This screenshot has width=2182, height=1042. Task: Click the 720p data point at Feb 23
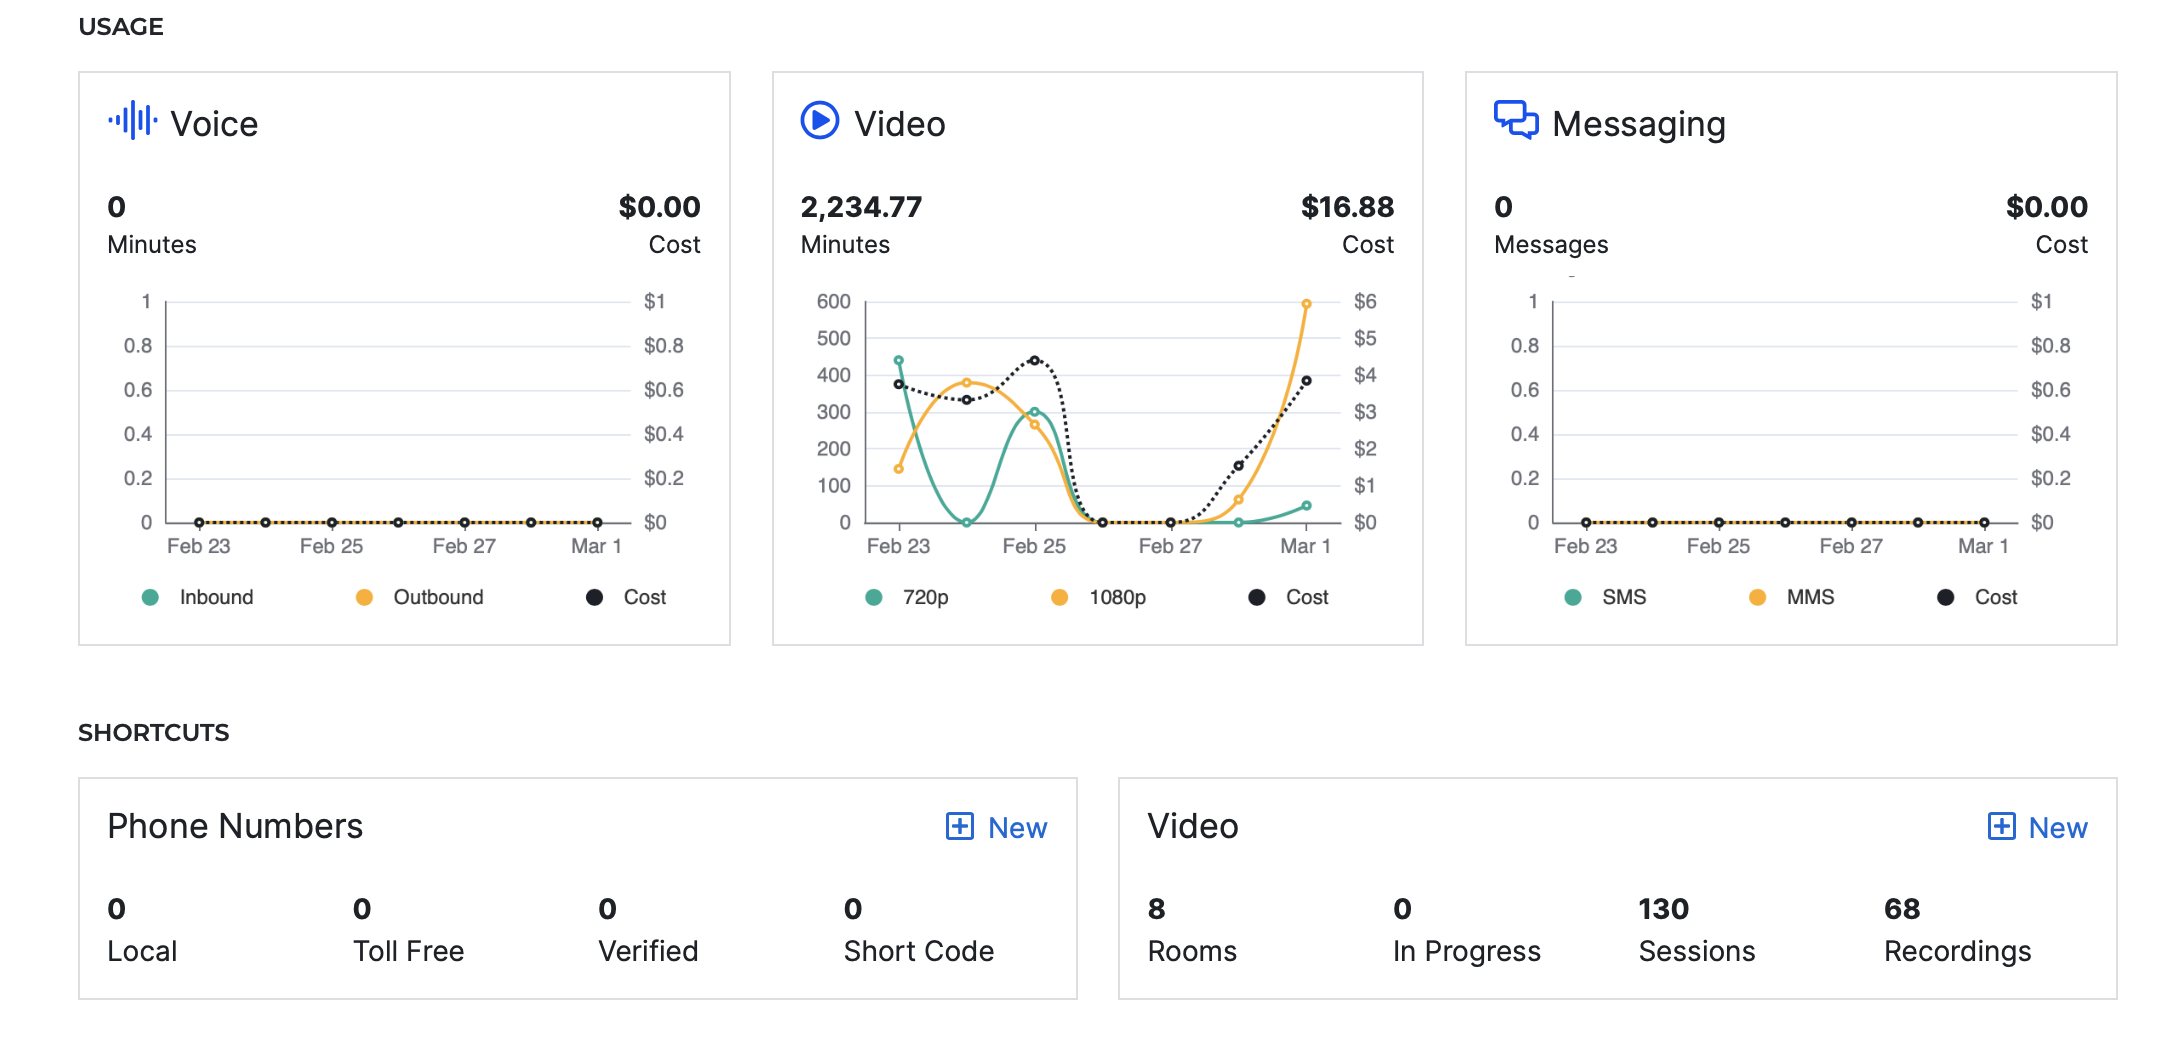[898, 360]
